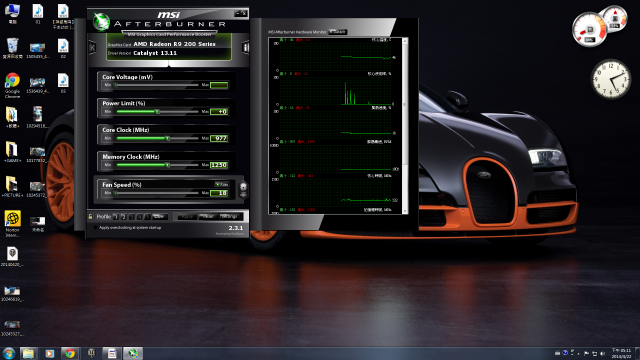The image size is (640, 360).
Task: Open the Recycle Bin desktop icon
Action: pos(12,48)
